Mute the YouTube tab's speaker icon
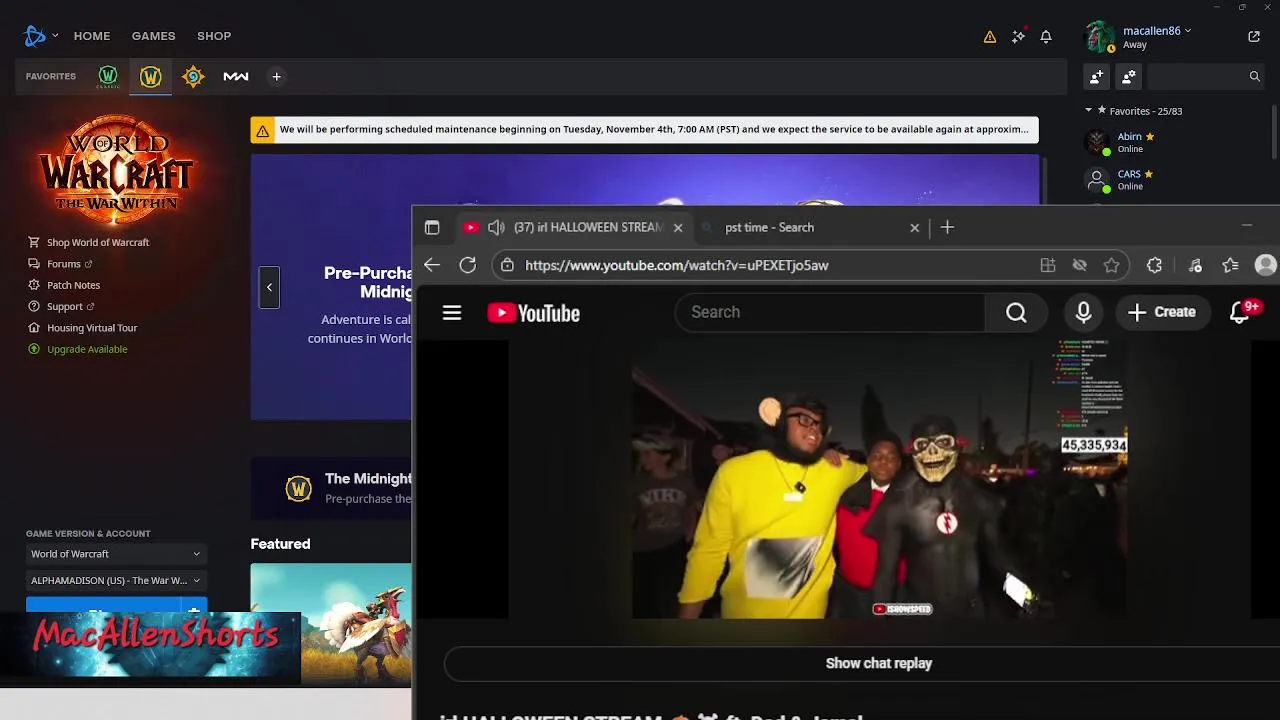Screen dimensions: 1280x720 (x=496, y=227)
